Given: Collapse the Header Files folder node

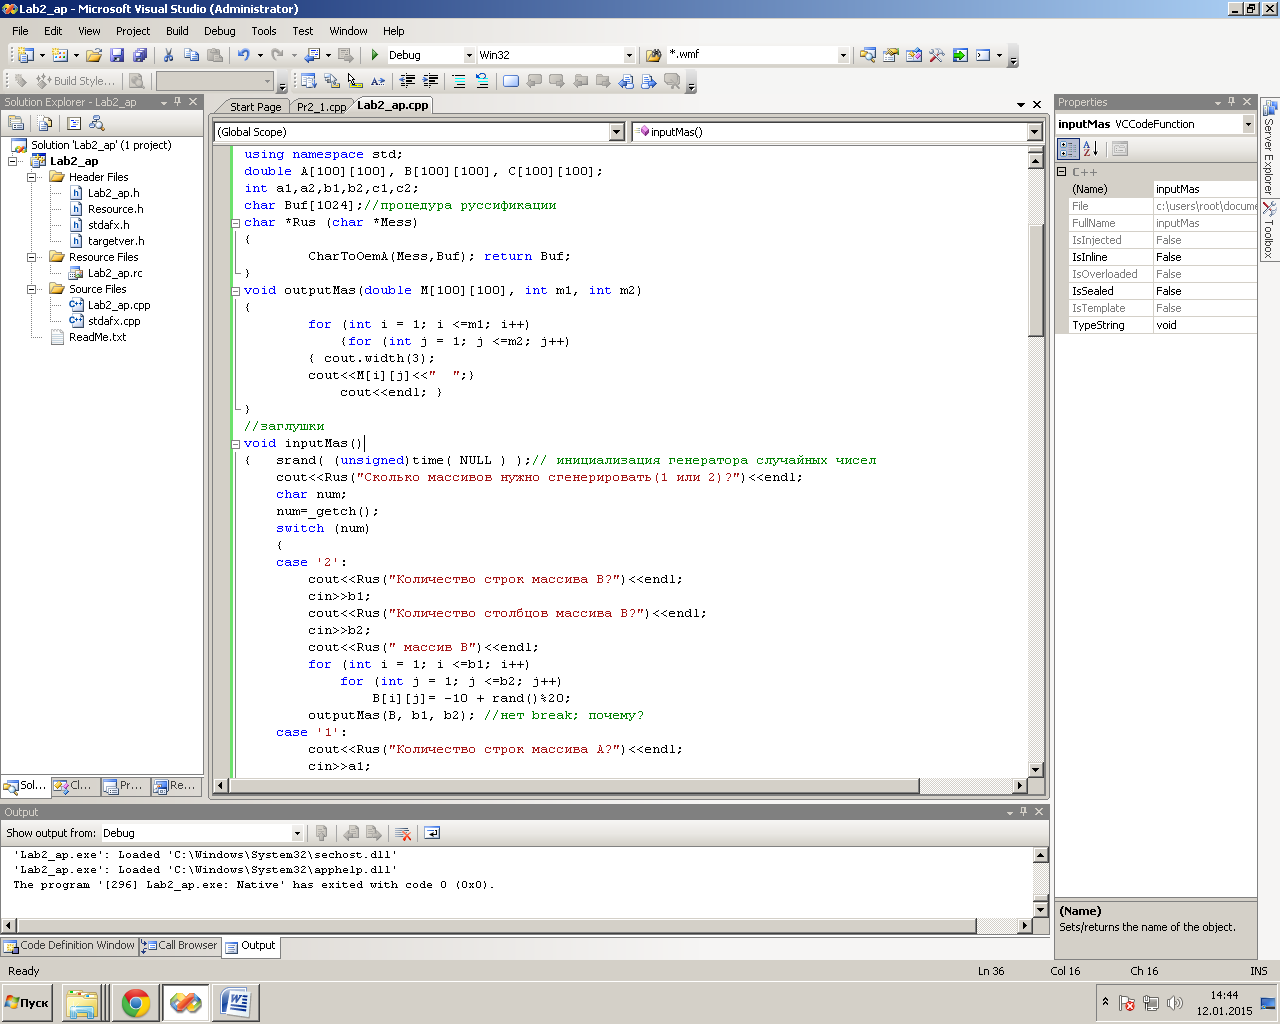Looking at the screenshot, I should click(x=31, y=177).
